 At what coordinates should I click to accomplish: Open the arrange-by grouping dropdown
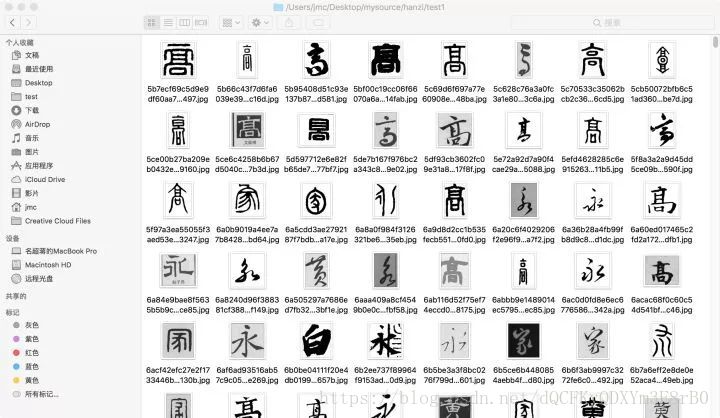pos(231,22)
